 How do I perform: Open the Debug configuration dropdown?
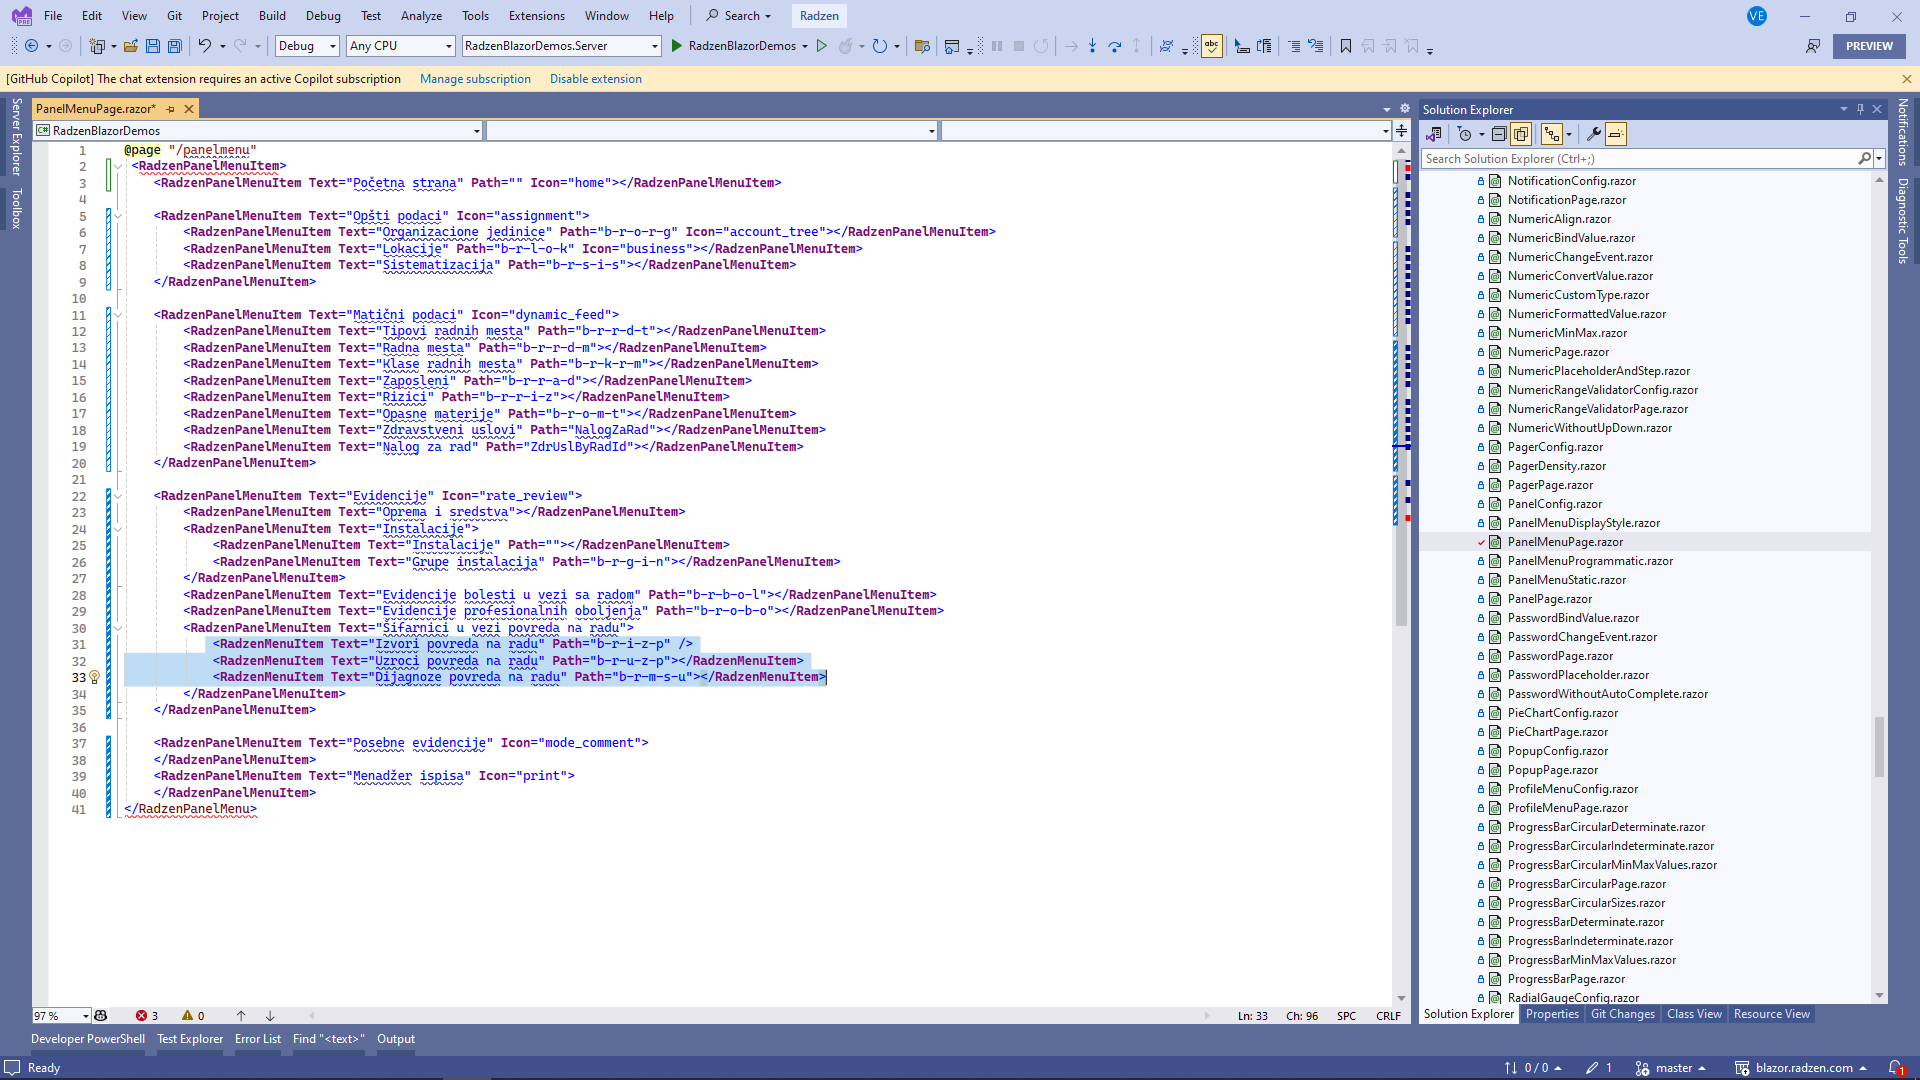point(307,46)
